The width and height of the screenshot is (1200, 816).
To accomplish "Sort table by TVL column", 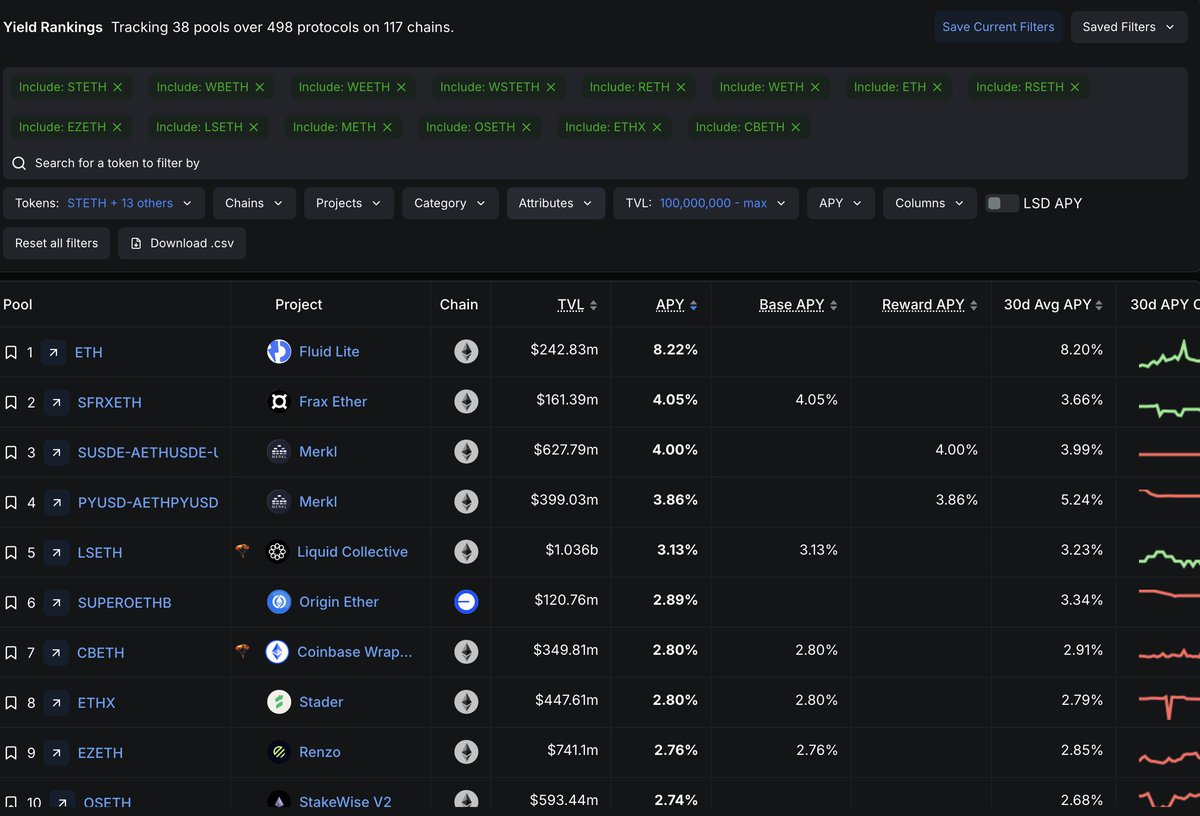I will 577,305.
